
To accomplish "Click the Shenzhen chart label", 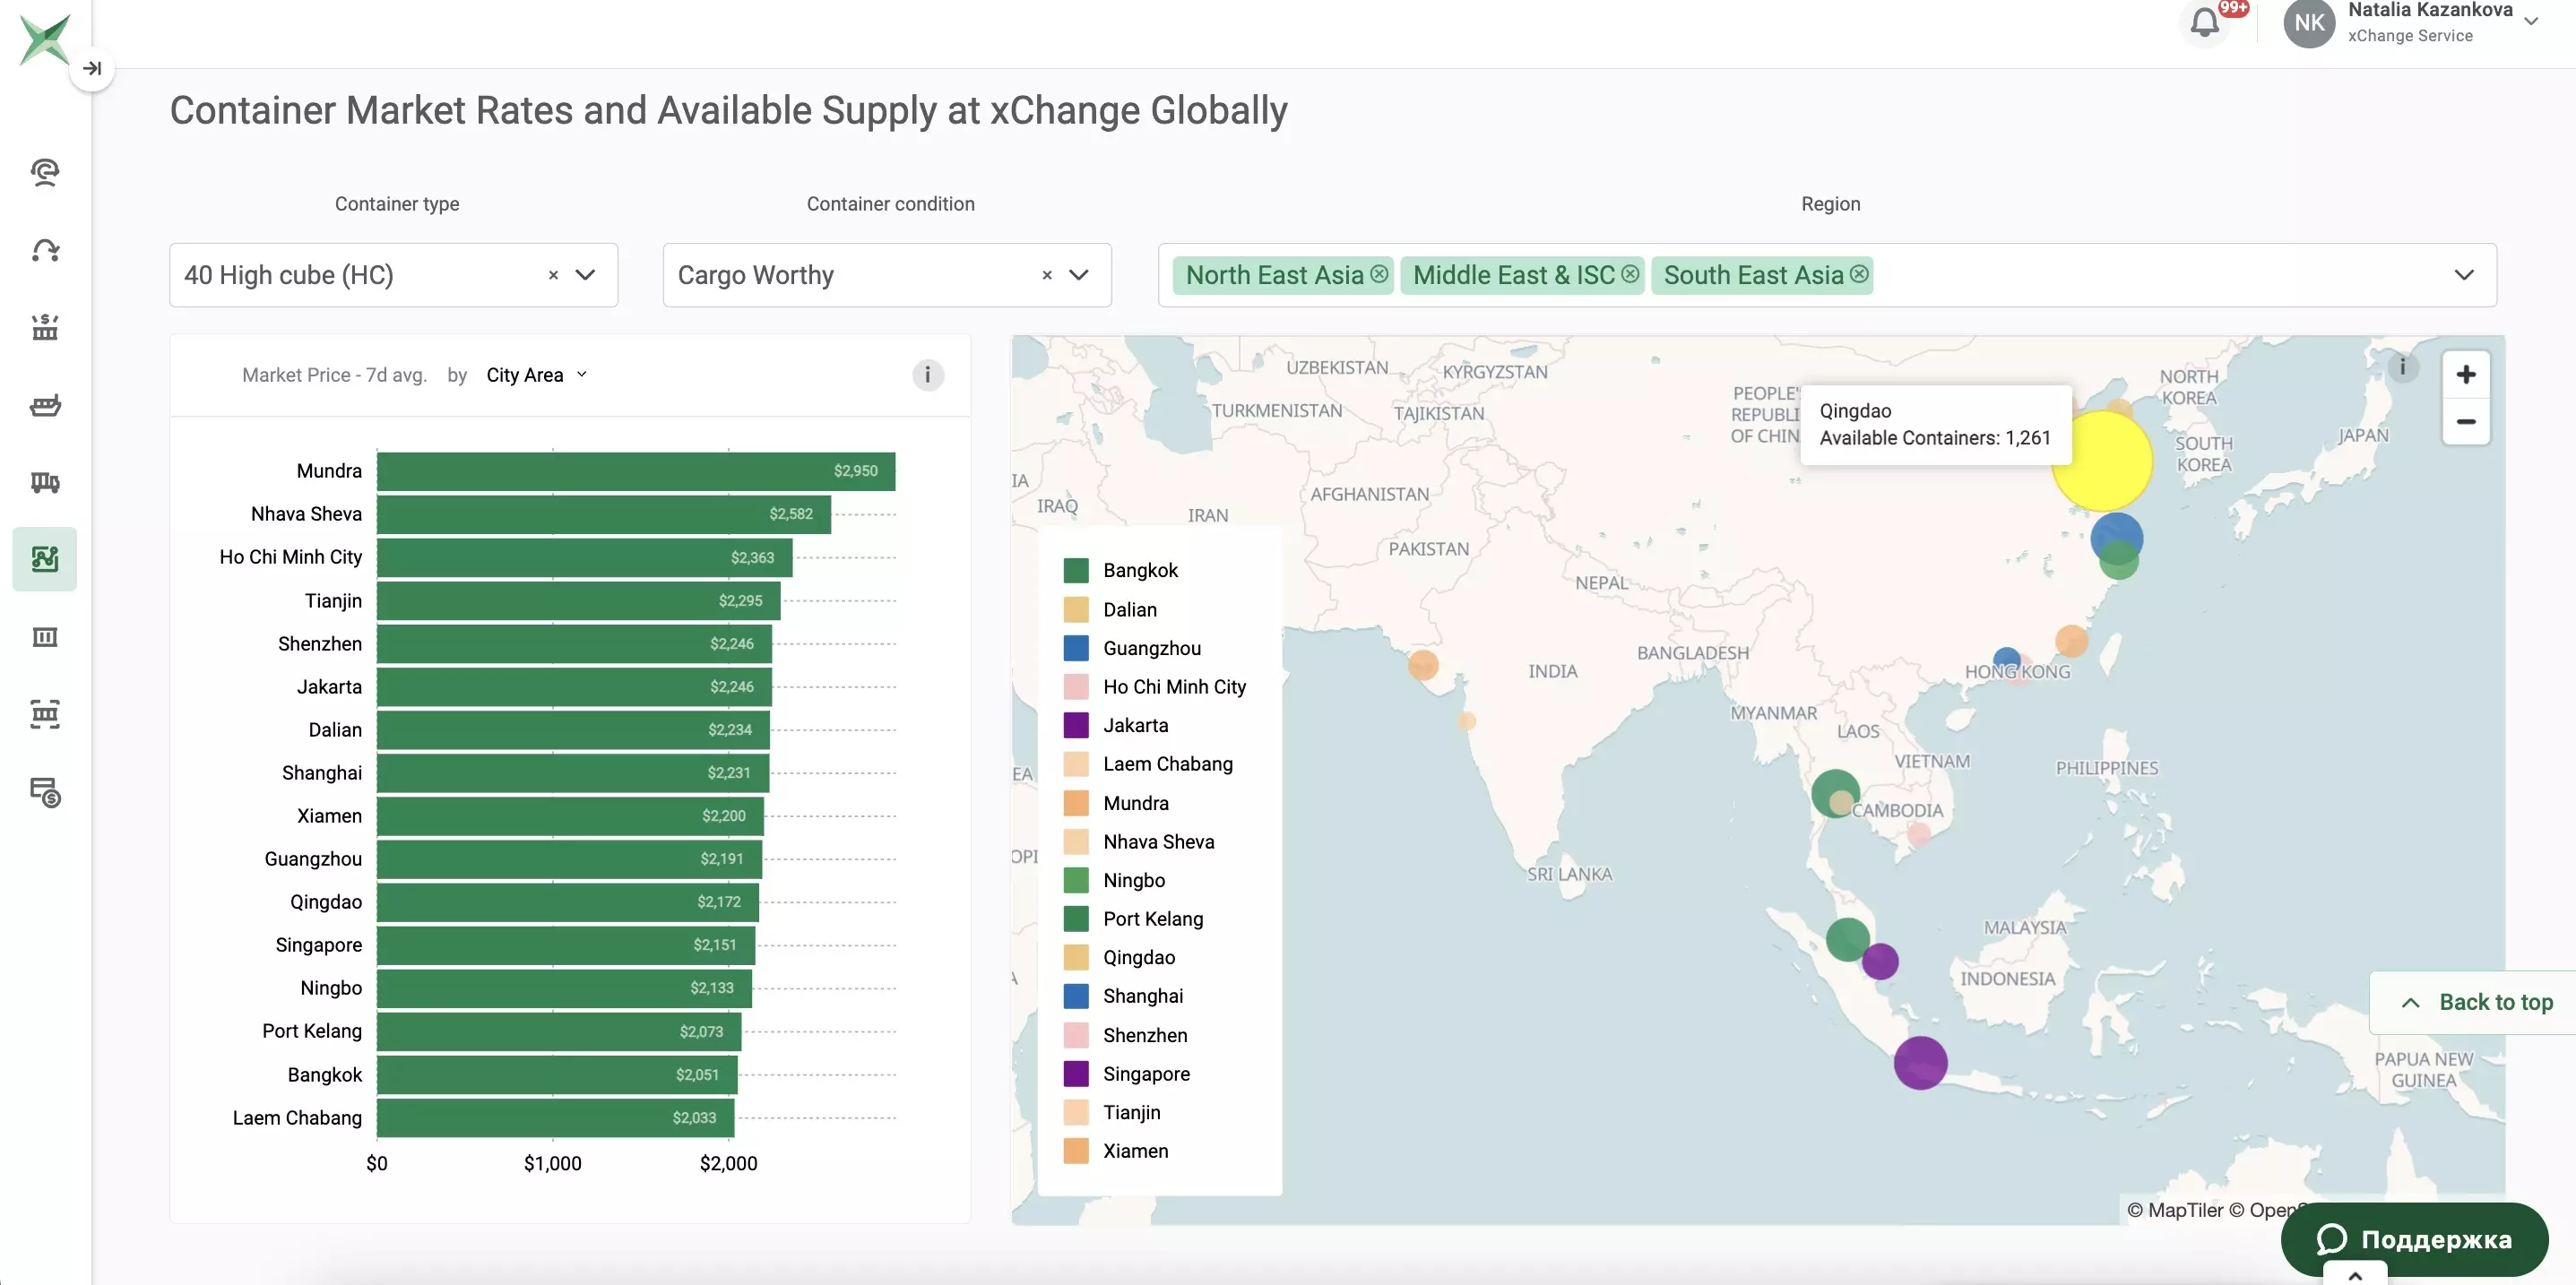I will click(x=320, y=644).
